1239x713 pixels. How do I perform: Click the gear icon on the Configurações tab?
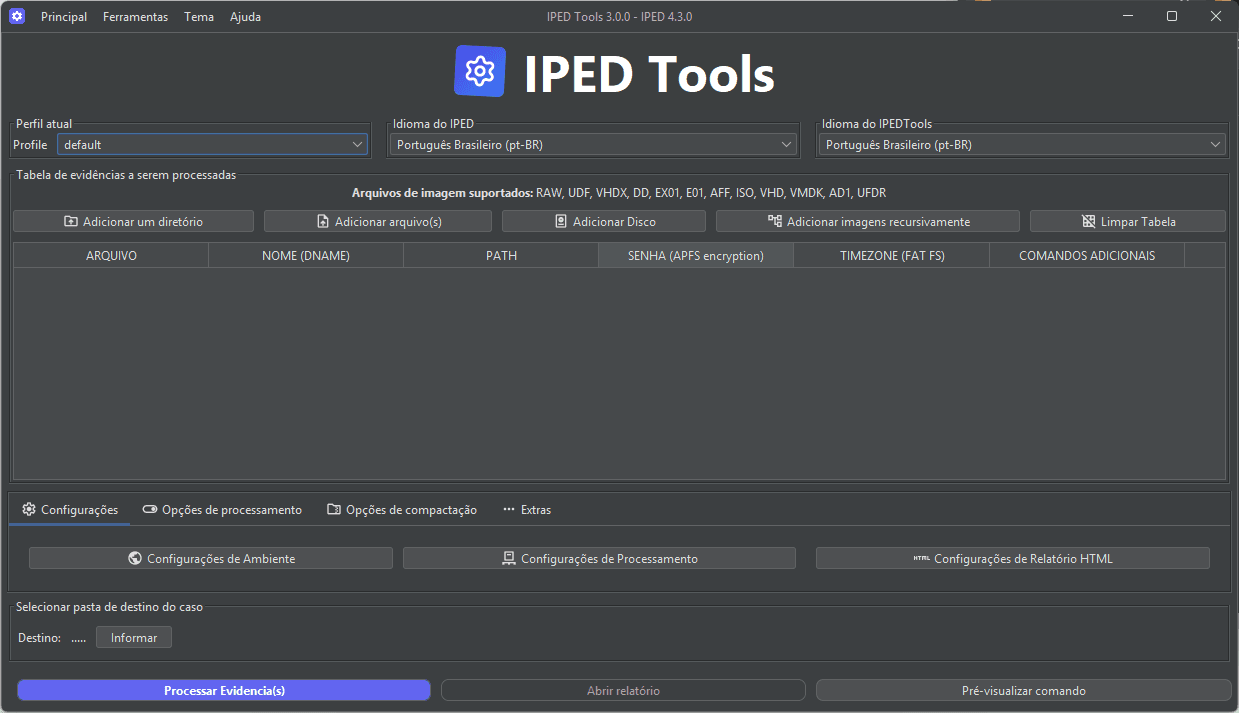29,510
